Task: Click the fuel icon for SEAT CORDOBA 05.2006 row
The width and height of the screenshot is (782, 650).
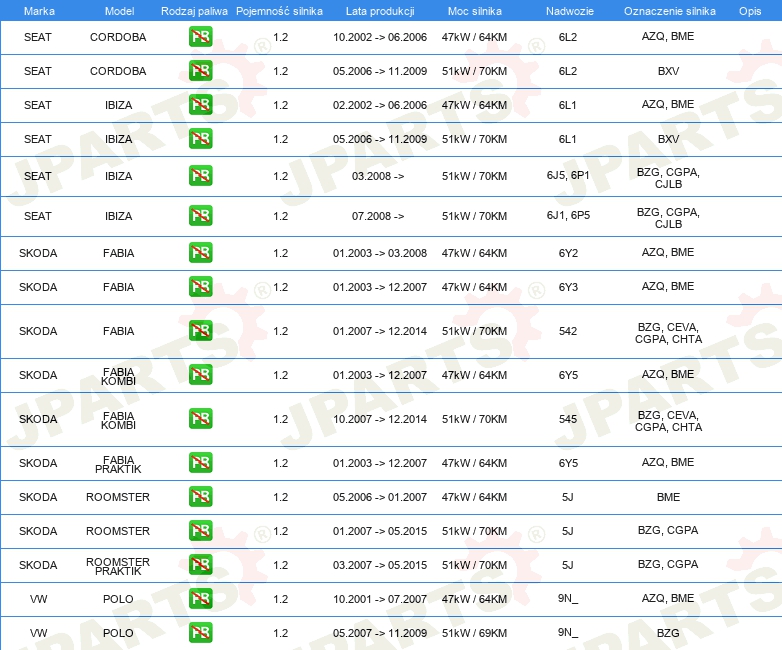Action: click(200, 70)
